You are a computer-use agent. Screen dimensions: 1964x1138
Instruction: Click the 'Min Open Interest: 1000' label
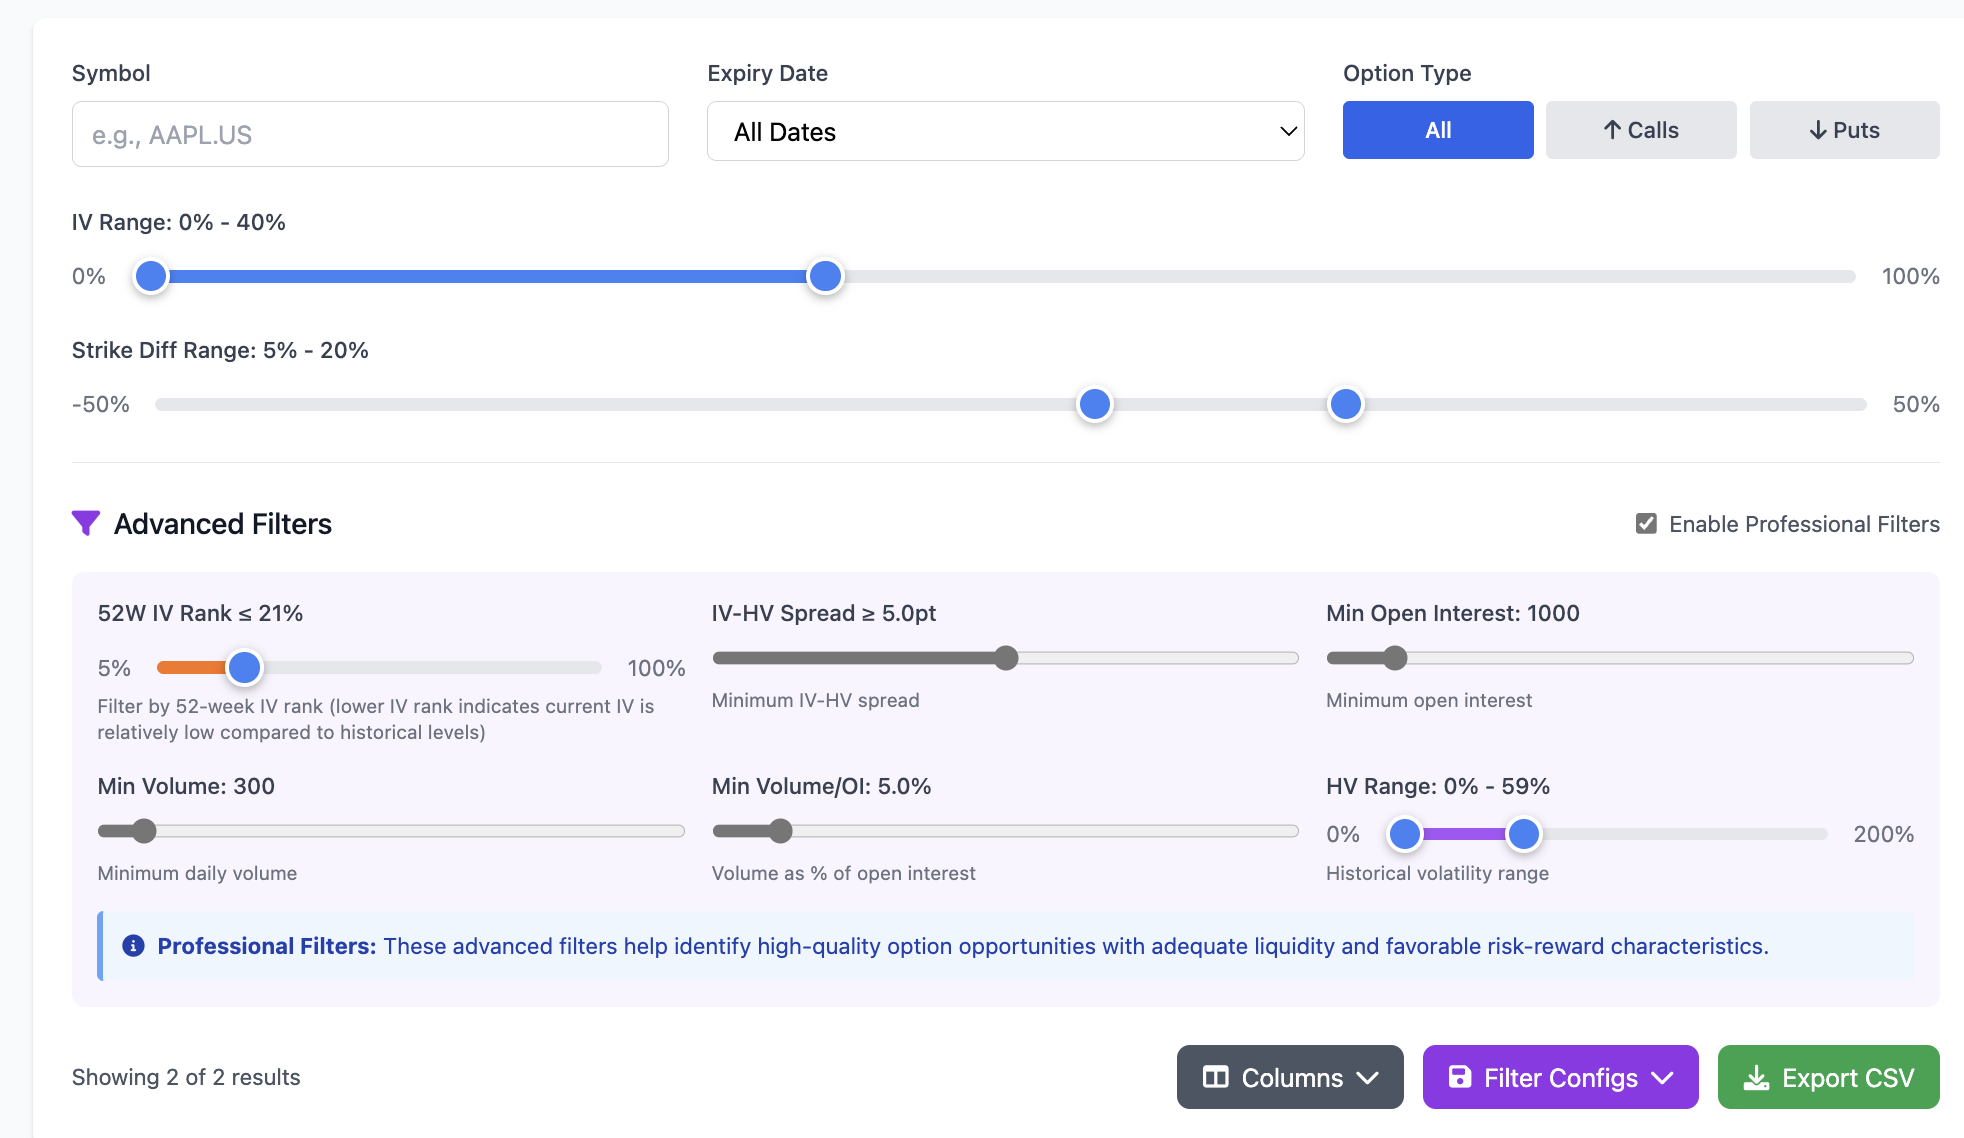[1453, 613]
